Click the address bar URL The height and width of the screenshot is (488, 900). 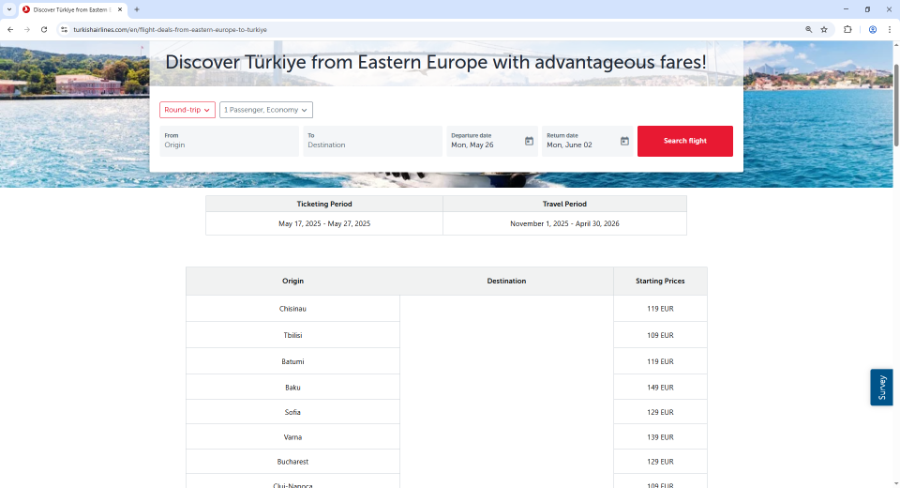point(170,29)
